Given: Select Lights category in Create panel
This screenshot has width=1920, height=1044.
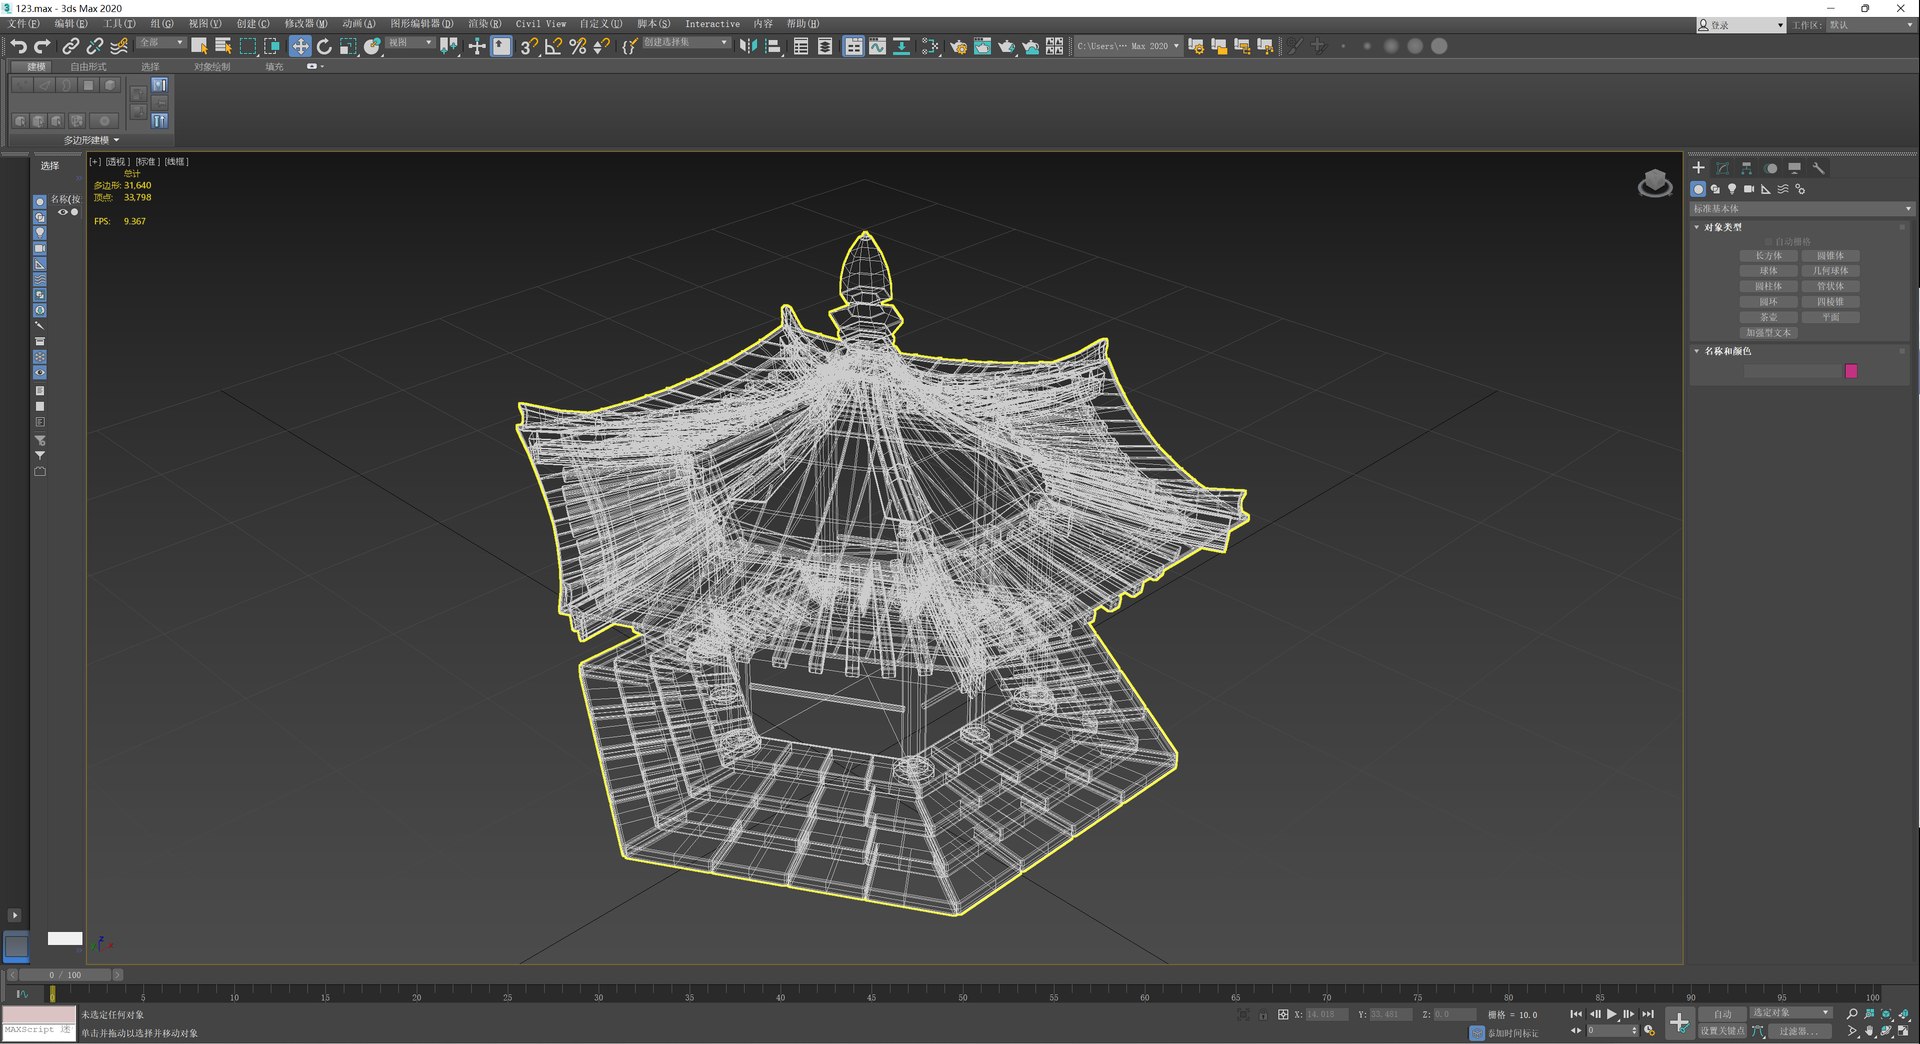Looking at the screenshot, I should pyautogui.click(x=1732, y=189).
